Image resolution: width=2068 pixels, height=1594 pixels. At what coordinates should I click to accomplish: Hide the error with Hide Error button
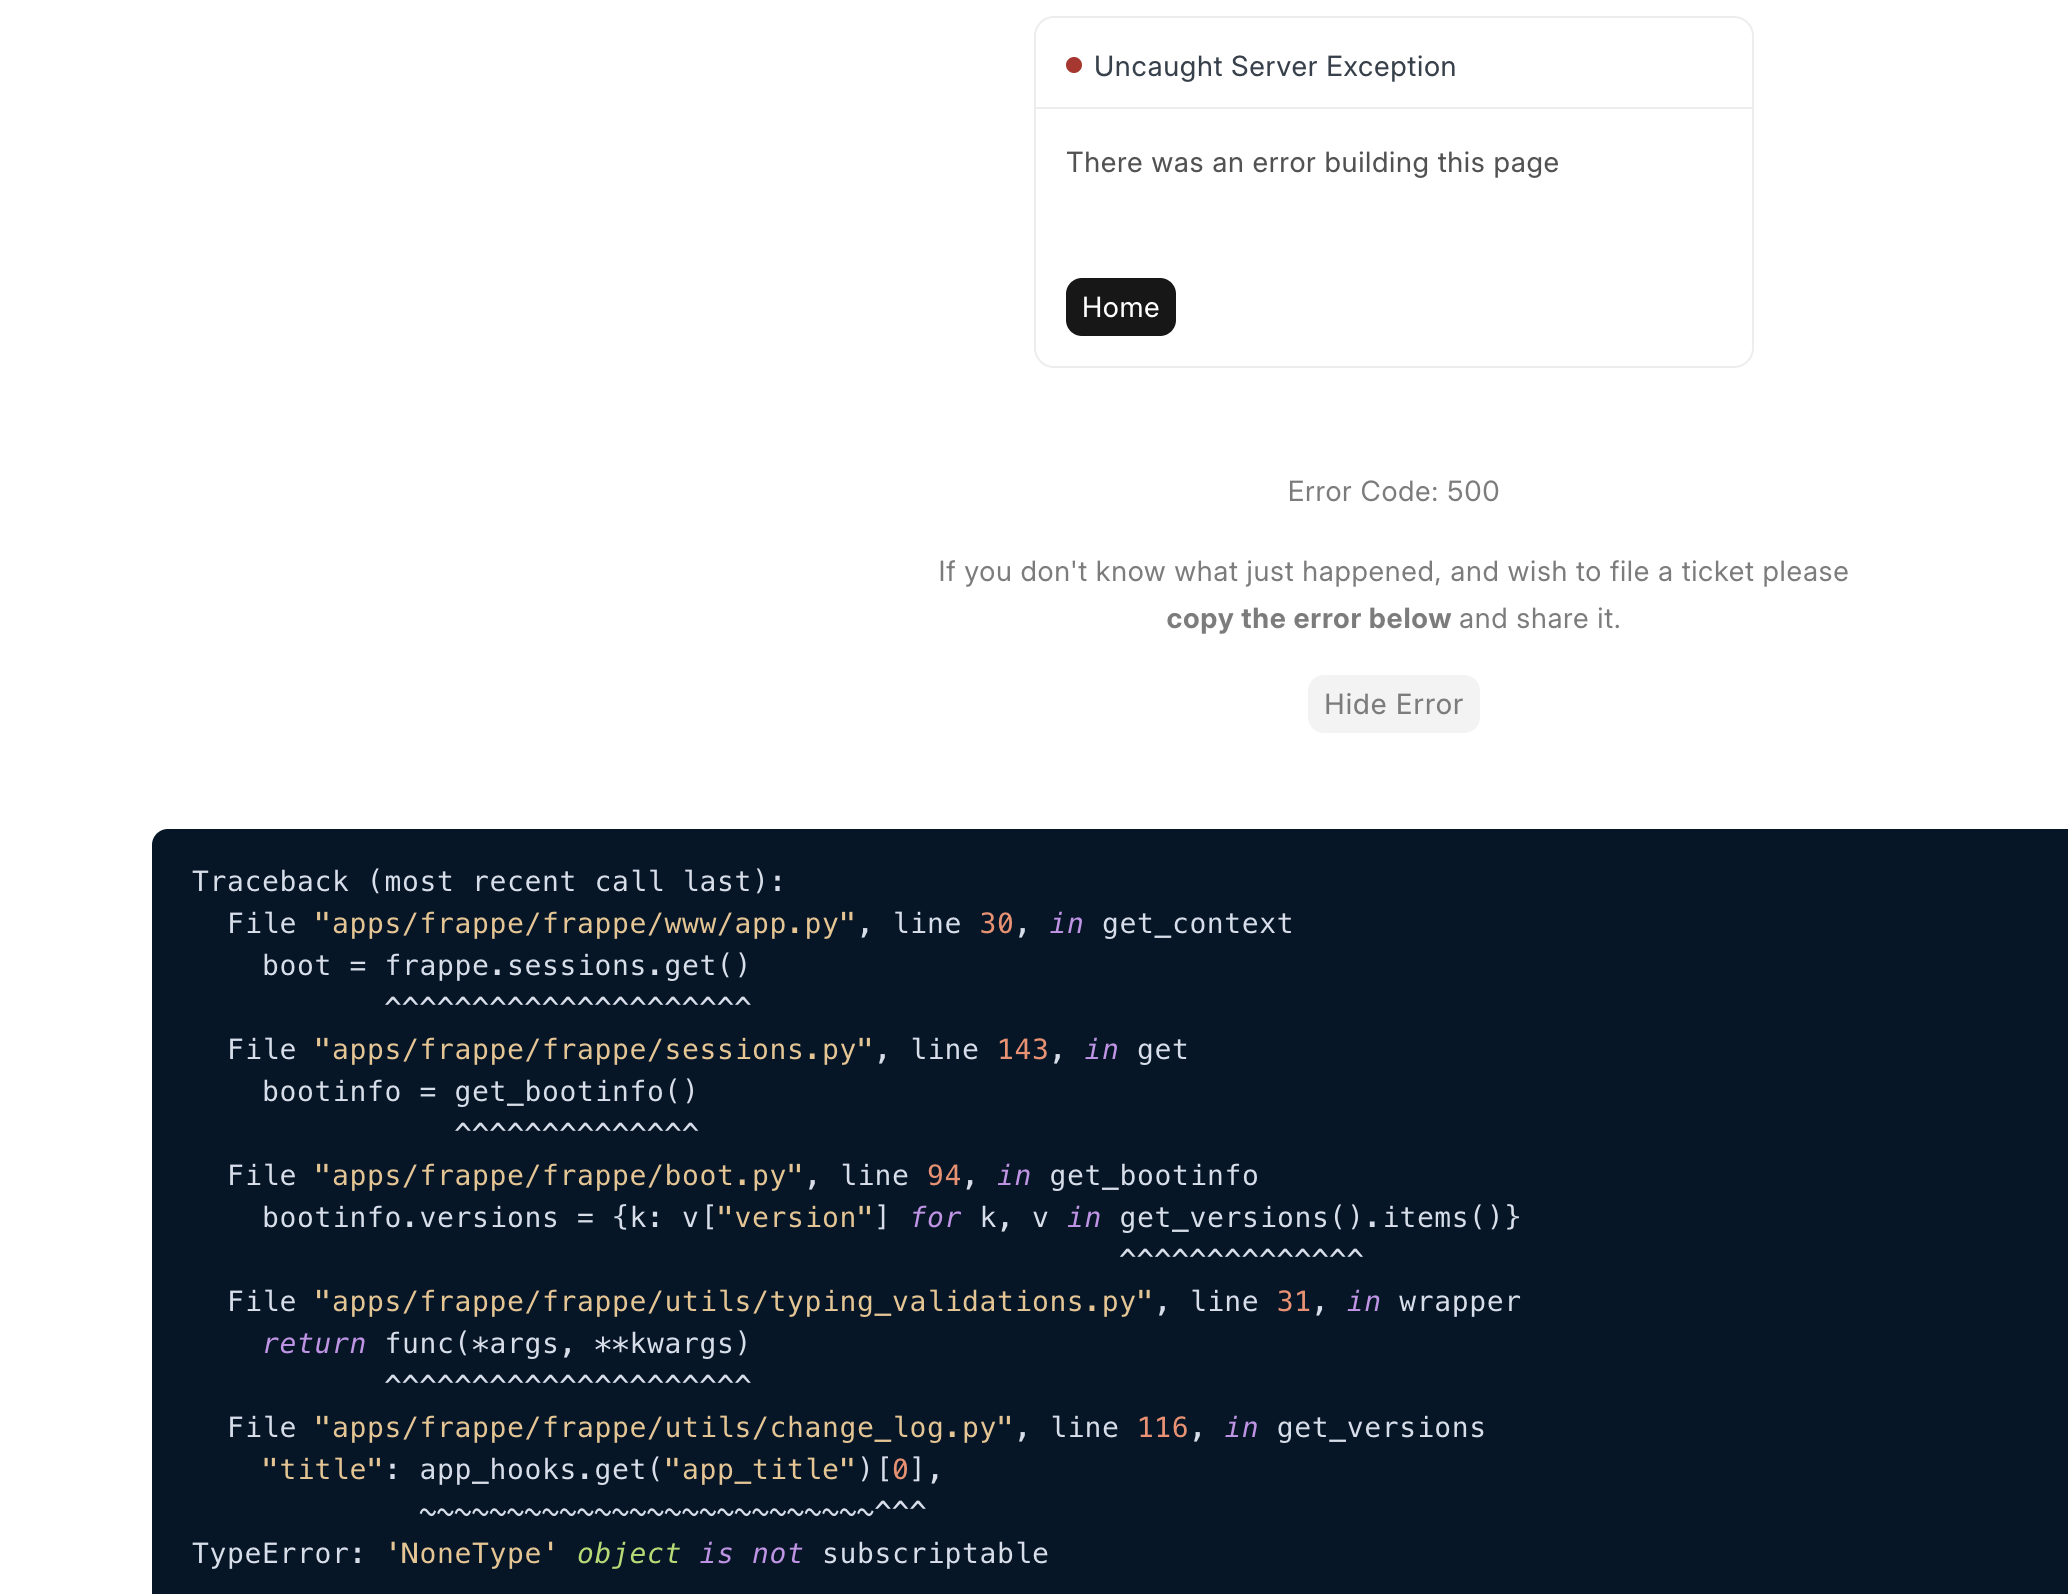tap(1393, 704)
